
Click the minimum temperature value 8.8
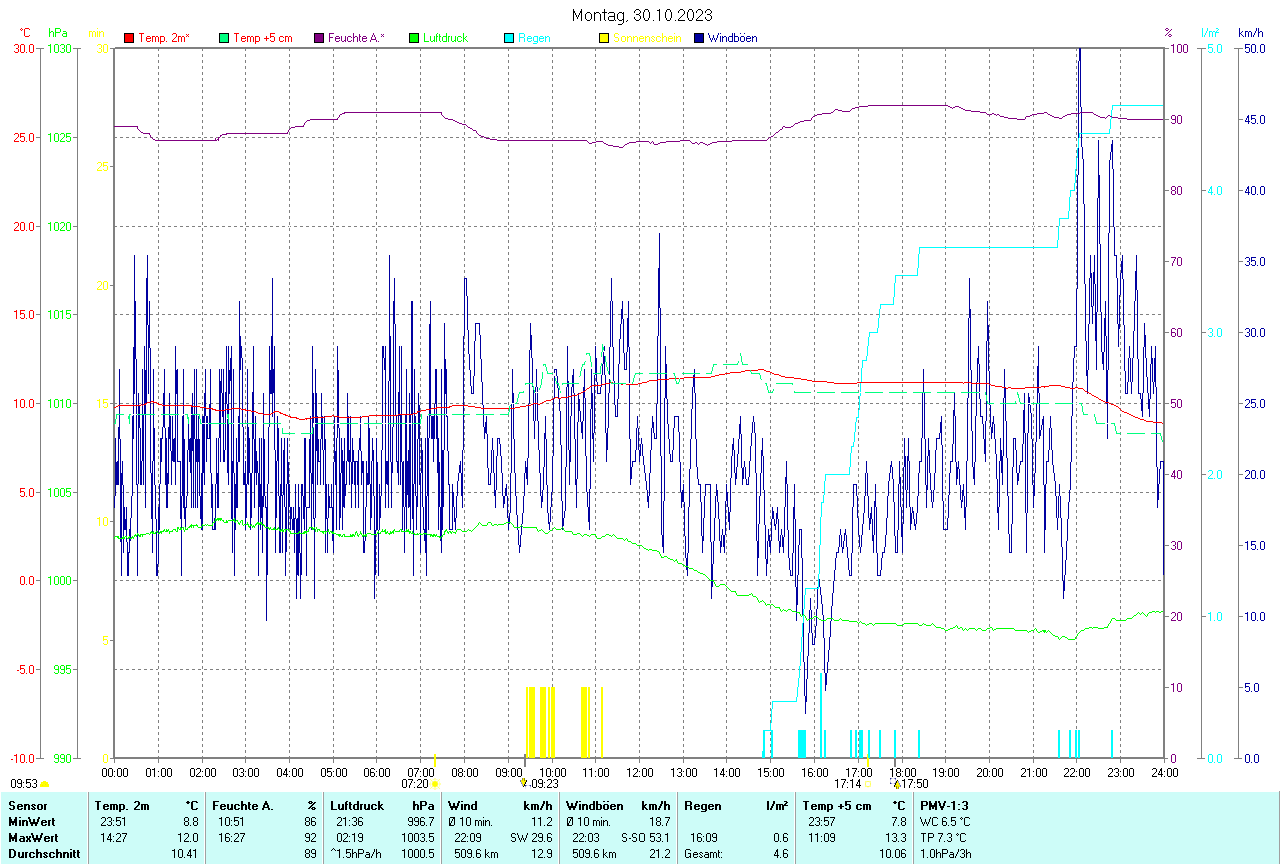(x=190, y=821)
